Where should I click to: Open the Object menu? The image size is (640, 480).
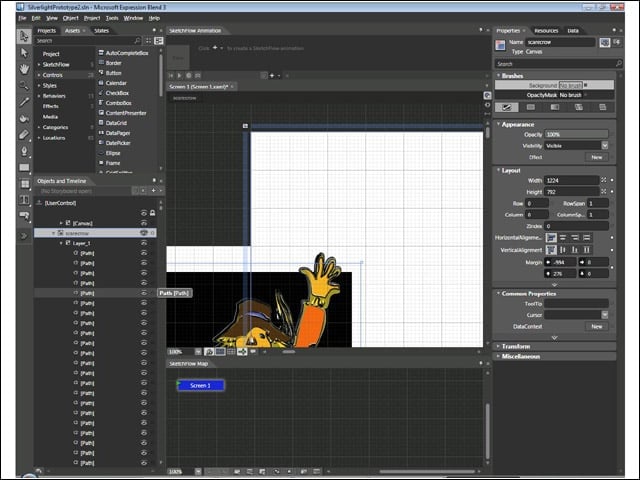tap(71, 18)
